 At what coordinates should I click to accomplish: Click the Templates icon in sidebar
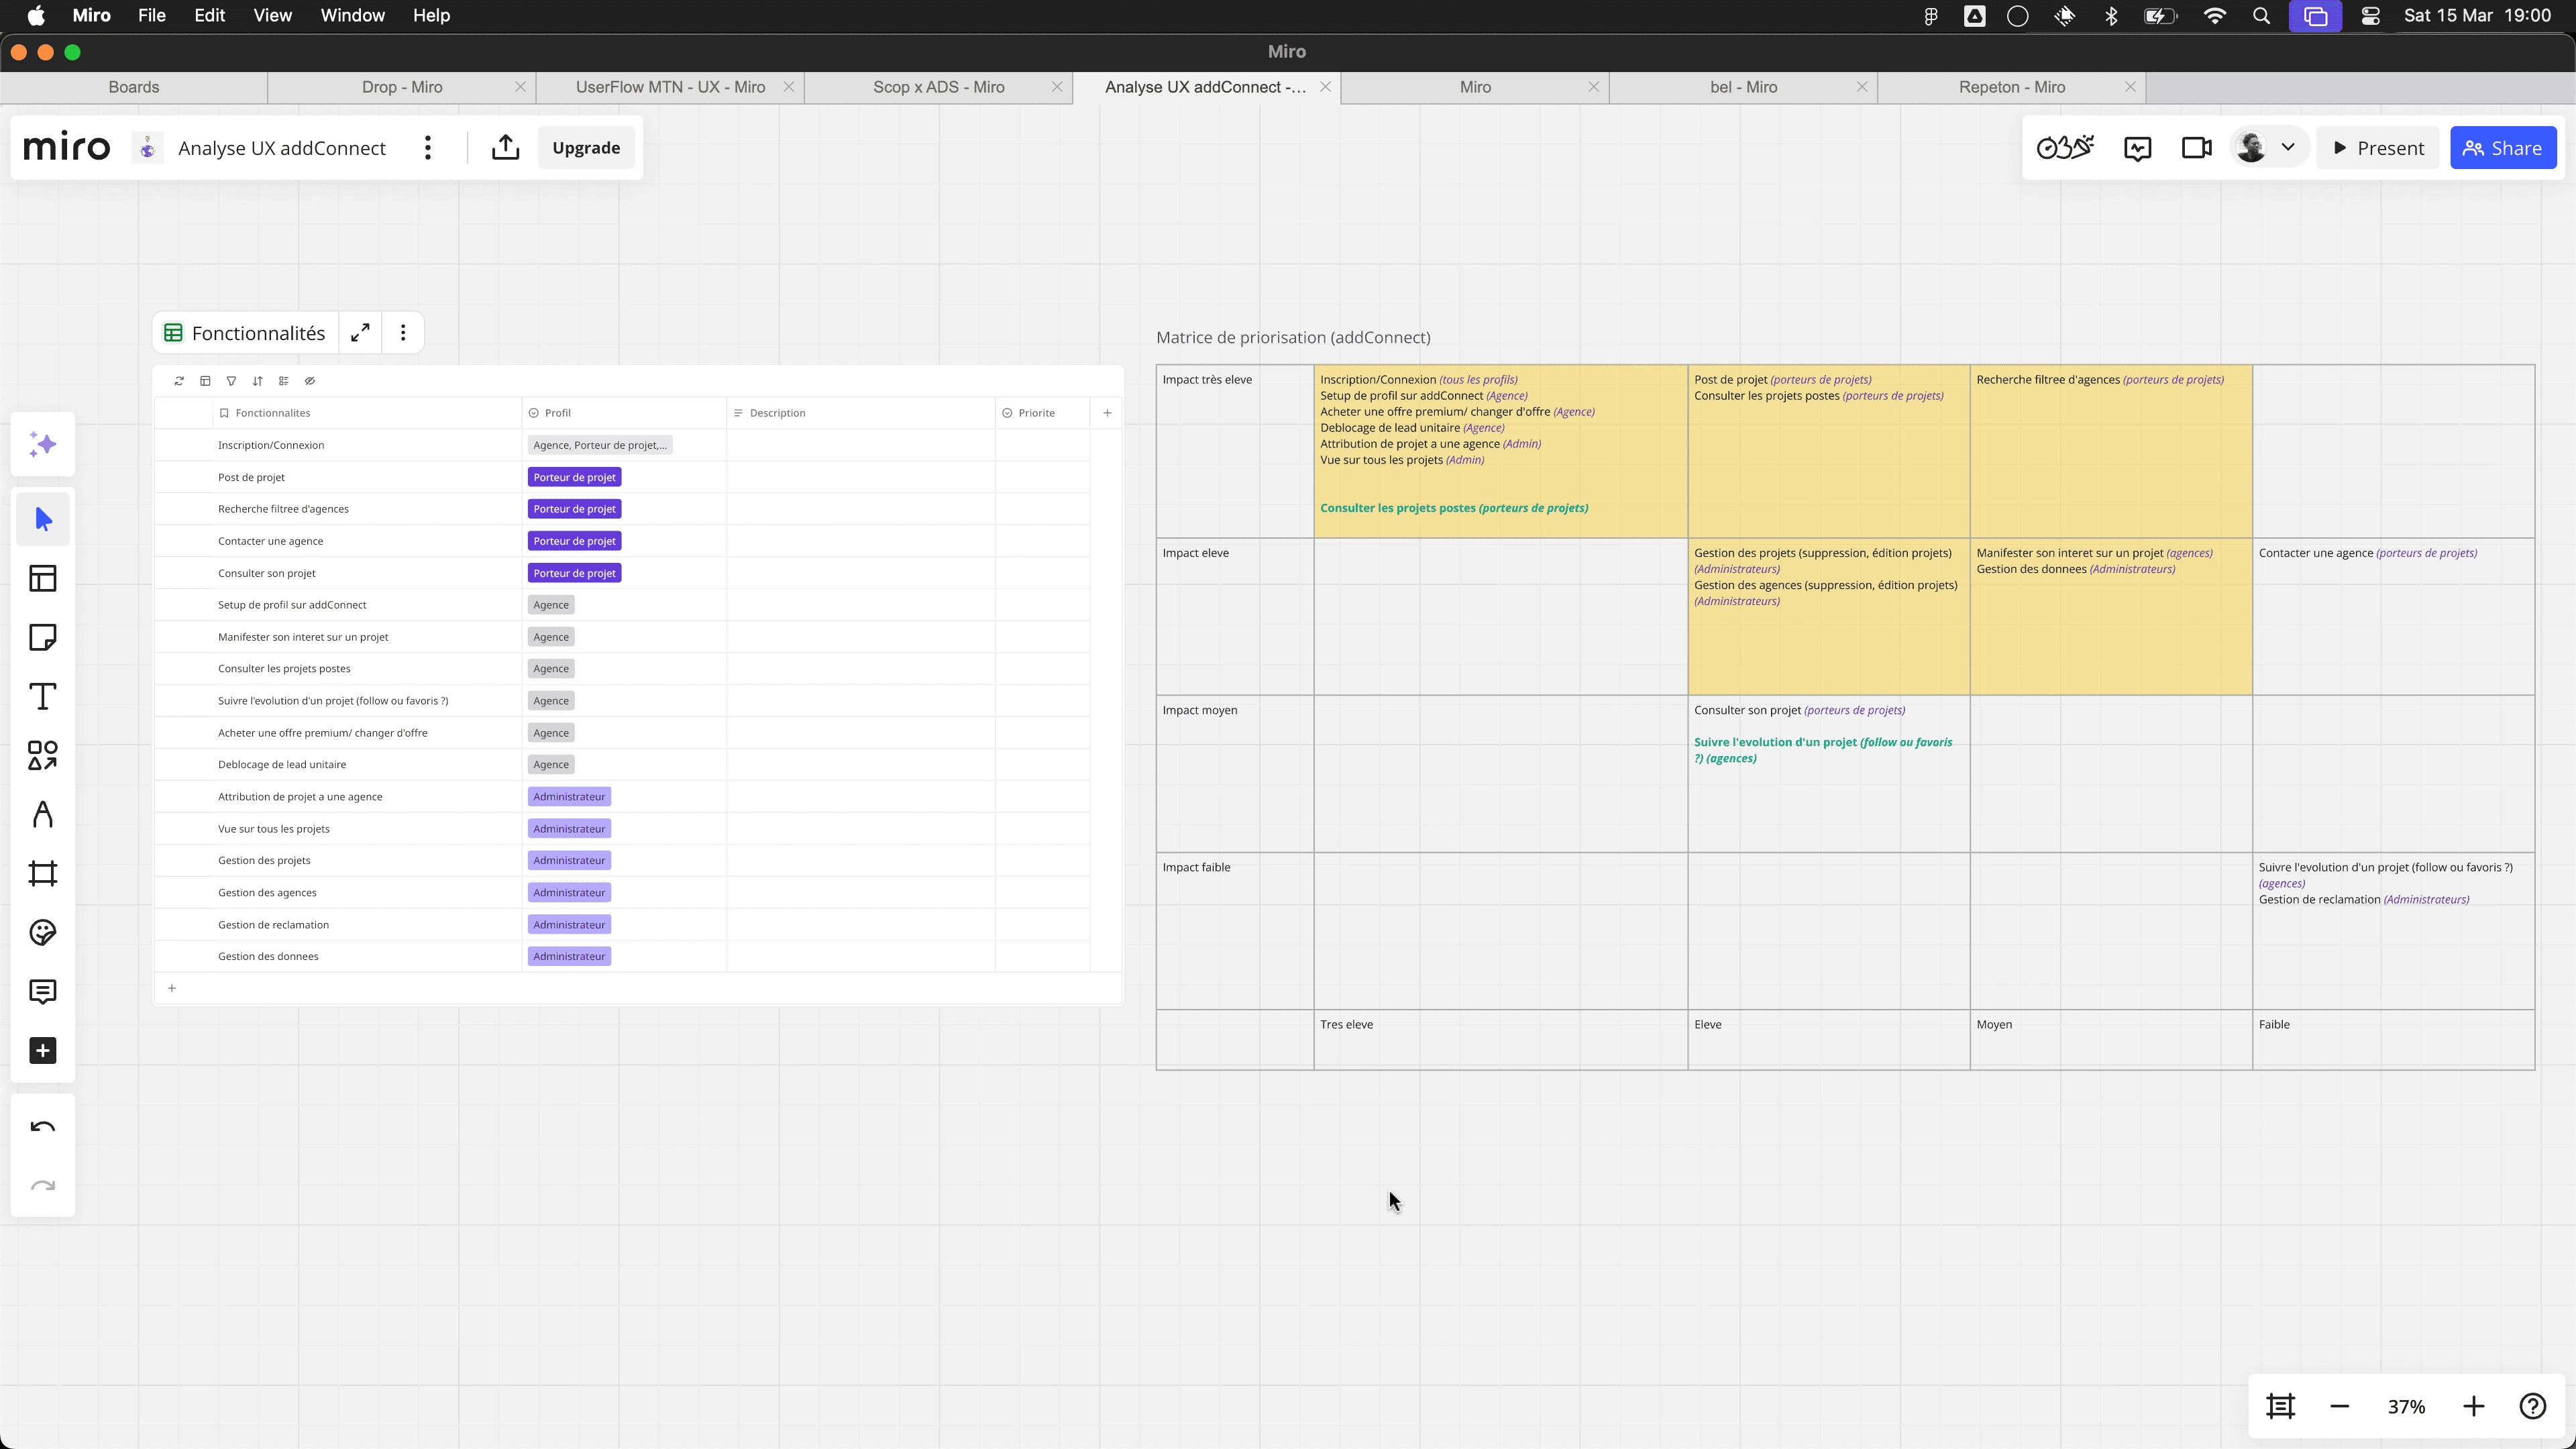(42, 579)
